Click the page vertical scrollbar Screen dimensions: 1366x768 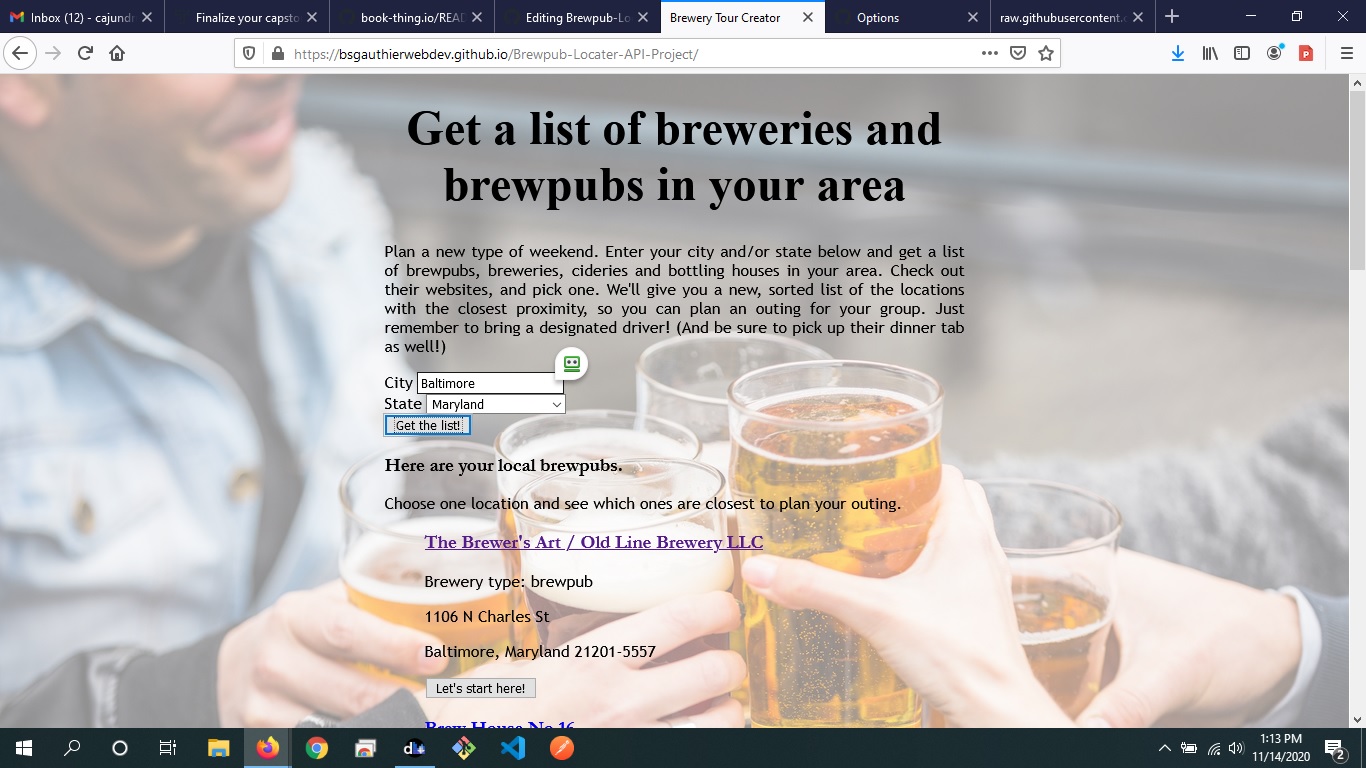(x=1357, y=180)
